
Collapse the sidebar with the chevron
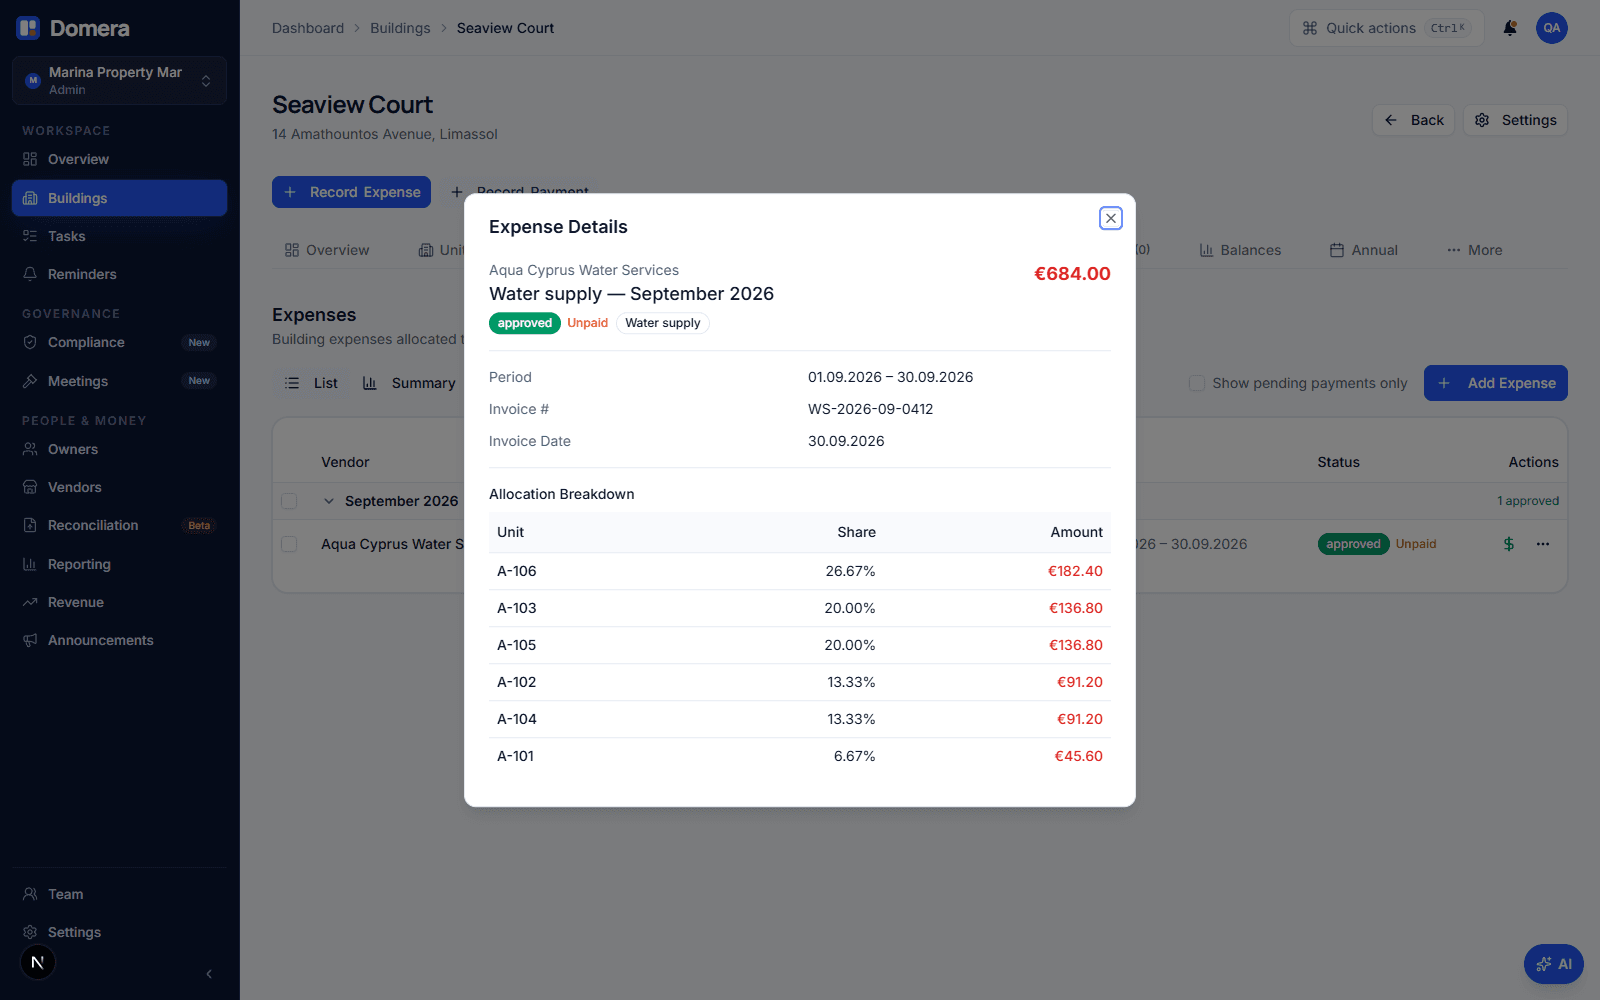[x=209, y=974]
